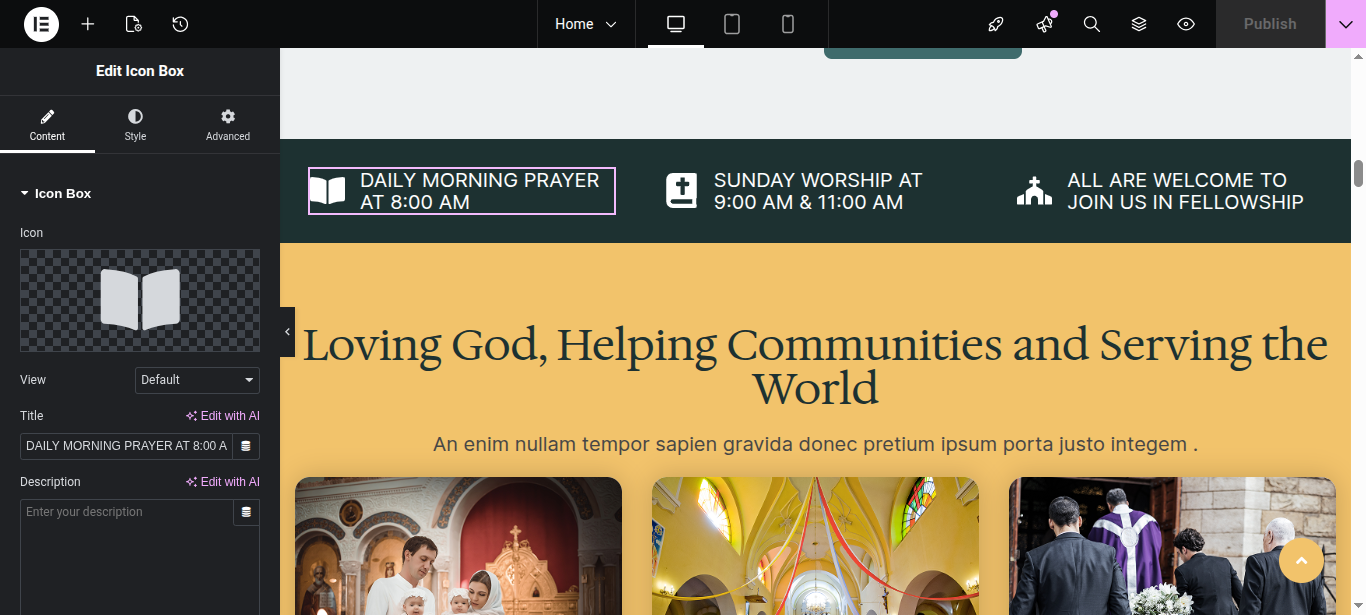Open the Home page selector dropdown
Viewport: 1366px width, 615px height.
pos(586,24)
